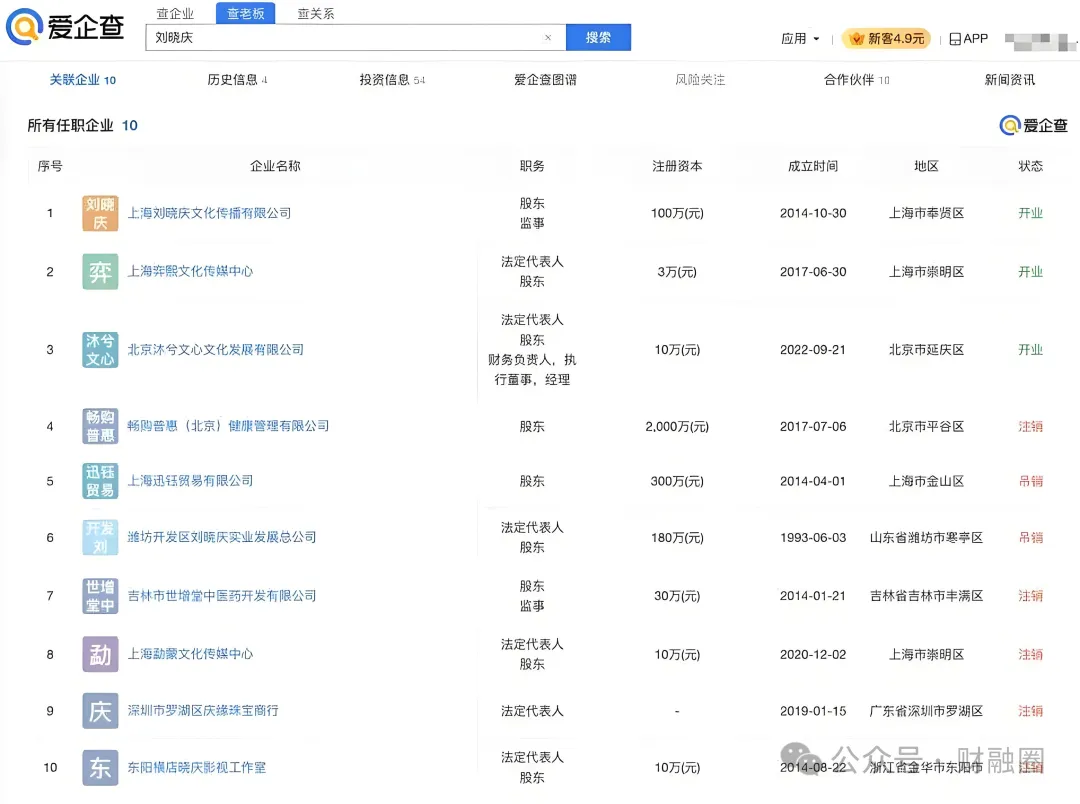Click the search input containing 刘晓庆

(355, 38)
